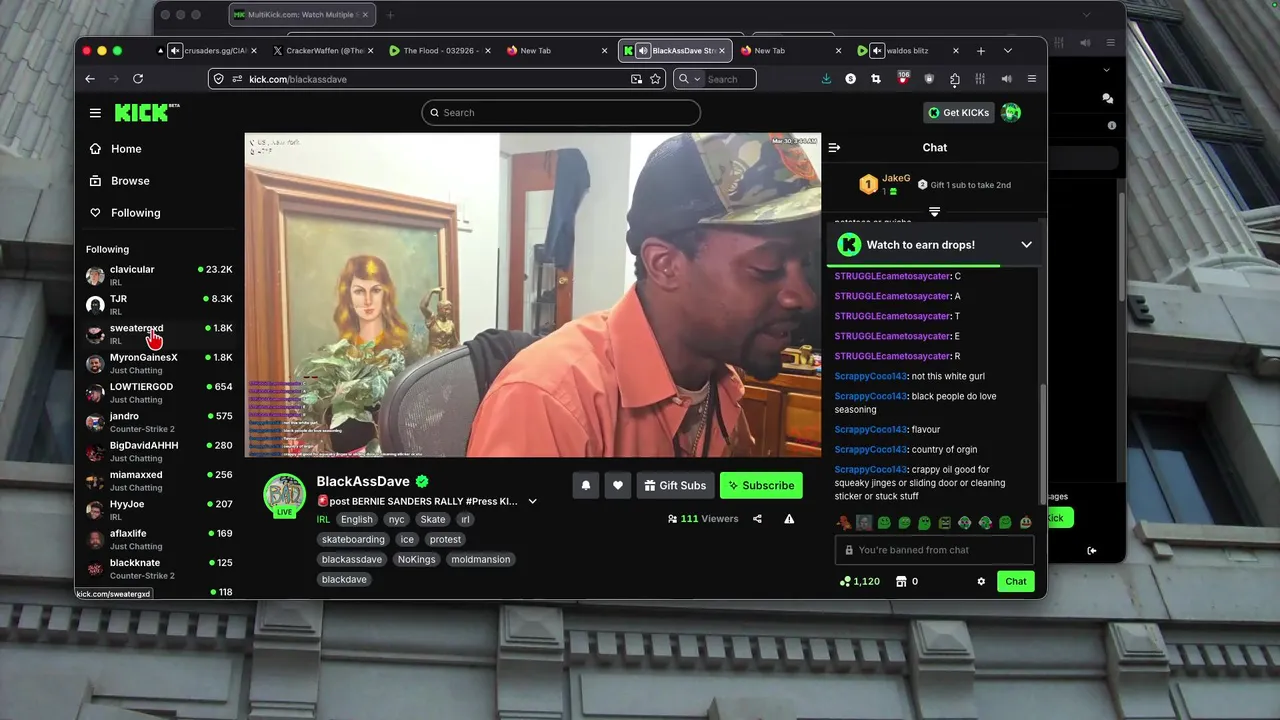Click the banned chat input box
The width and height of the screenshot is (1280, 720).
[x=934, y=550]
